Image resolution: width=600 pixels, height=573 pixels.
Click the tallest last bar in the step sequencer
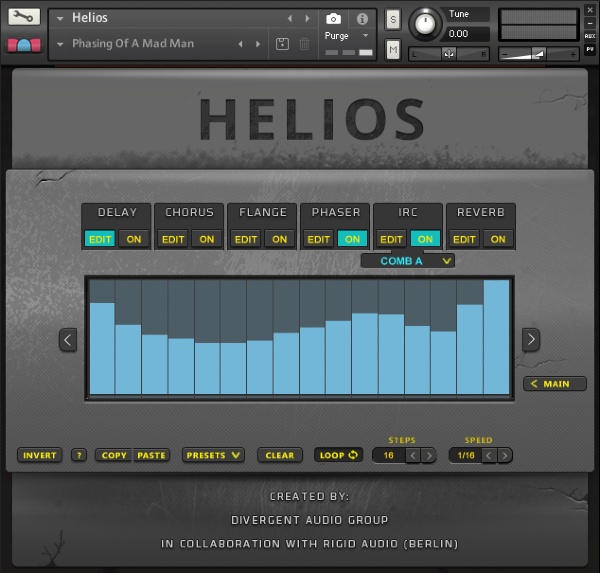[x=496, y=337]
